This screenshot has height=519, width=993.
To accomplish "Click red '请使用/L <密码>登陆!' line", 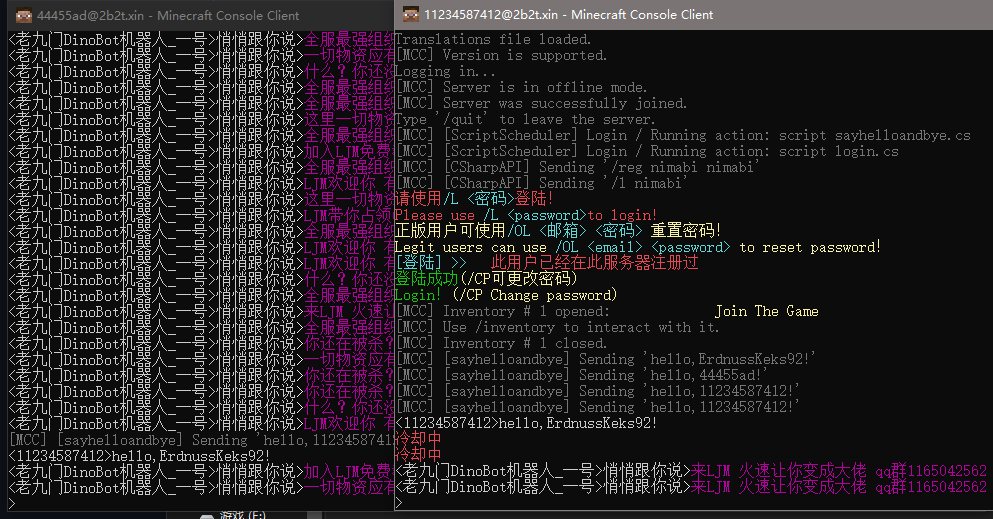I will [474, 199].
